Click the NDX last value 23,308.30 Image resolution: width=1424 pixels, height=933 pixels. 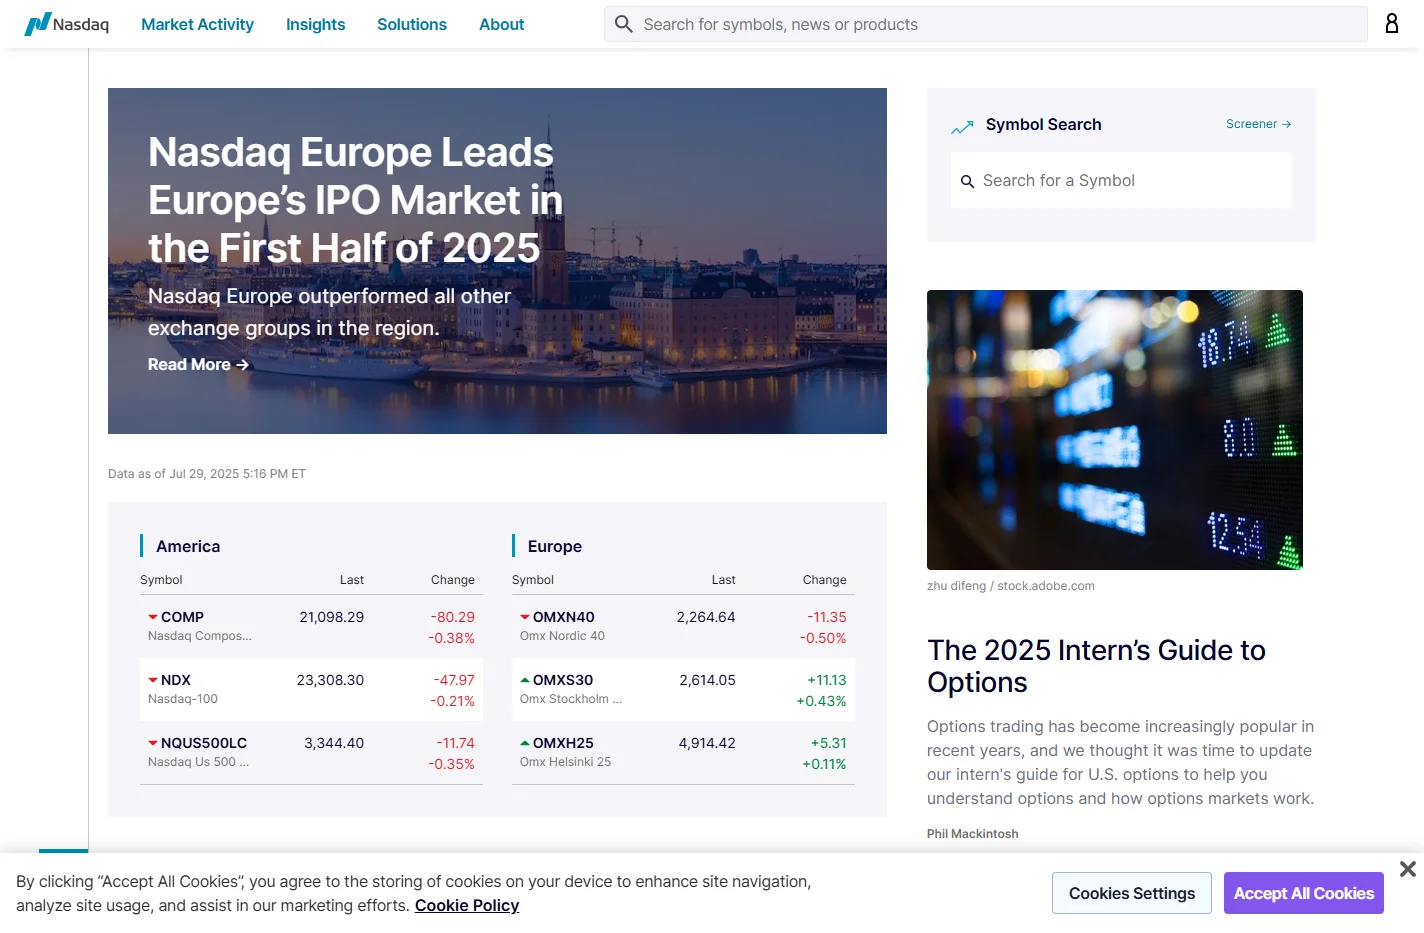pos(330,680)
